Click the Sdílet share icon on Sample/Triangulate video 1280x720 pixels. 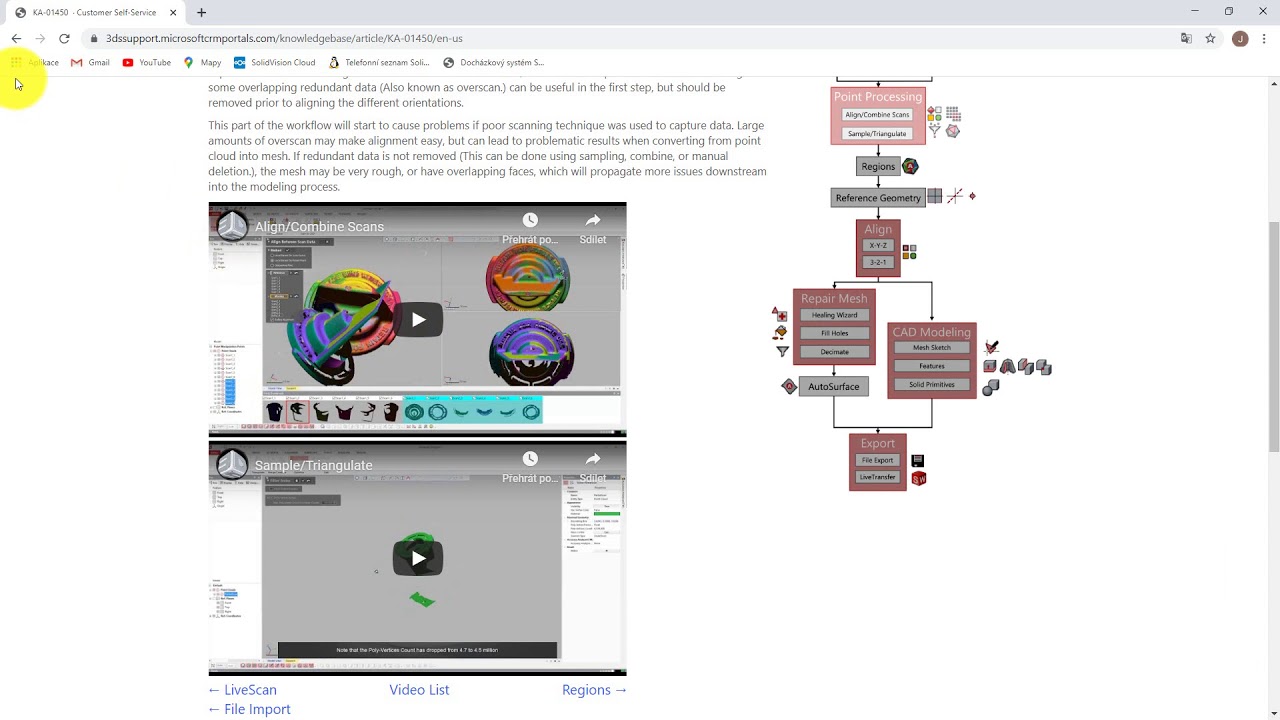592,457
